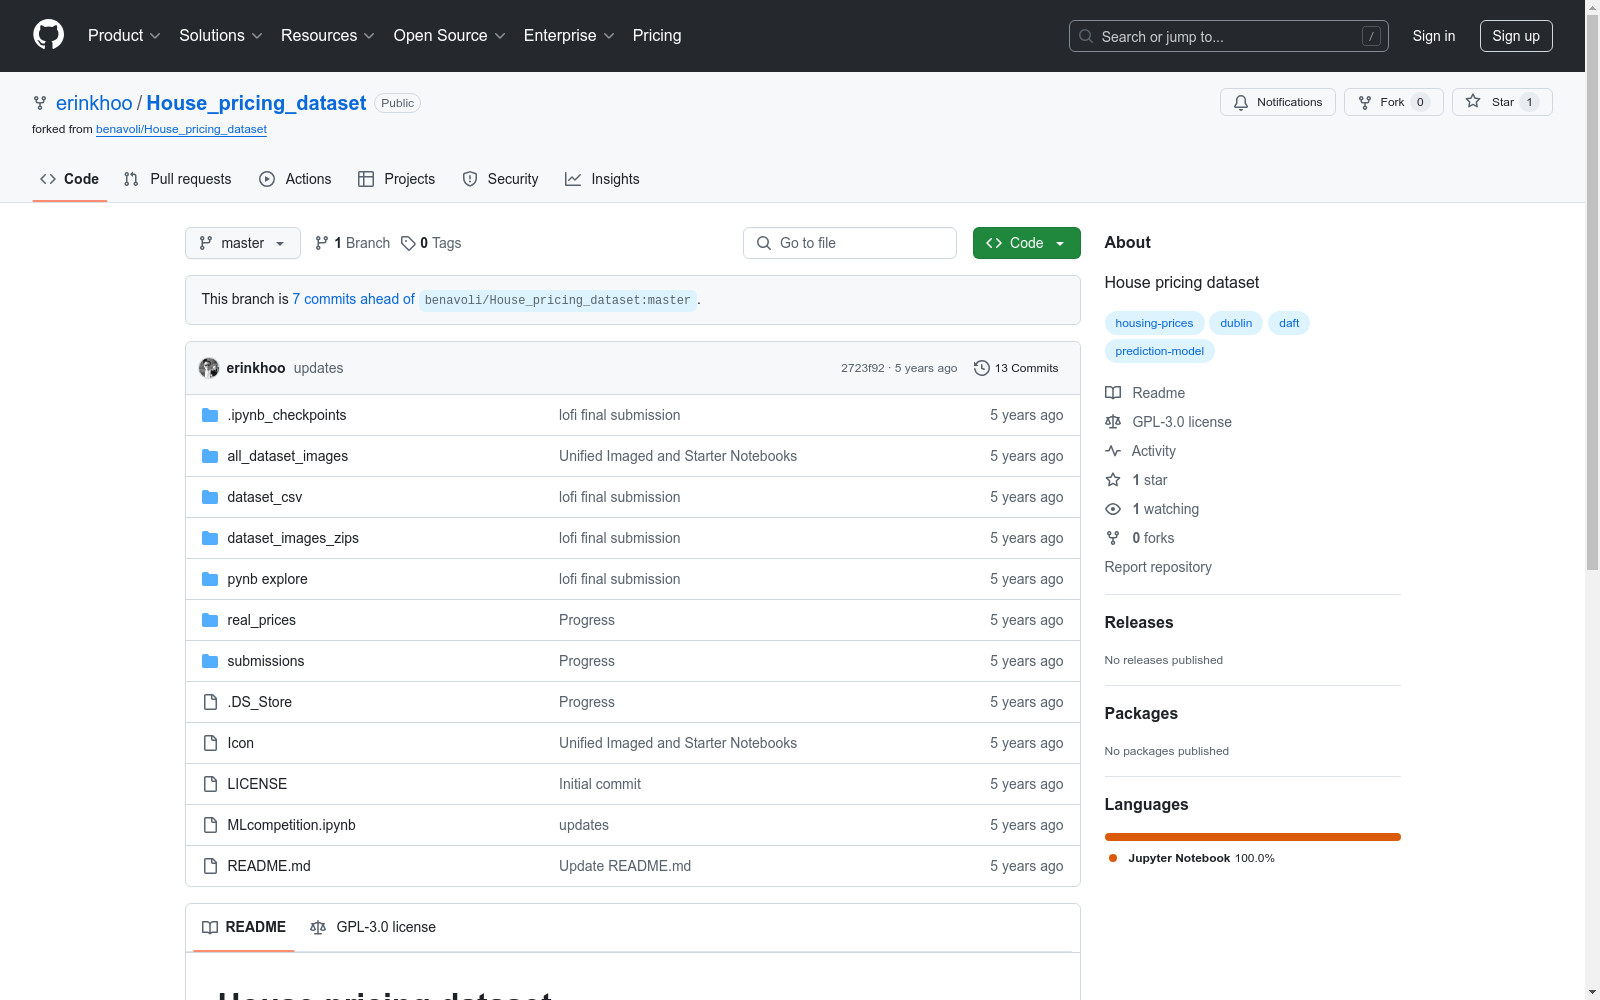Click the dataset_csv folder icon
The height and width of the screenshot is (1000, 1600).
click(210, 497)
